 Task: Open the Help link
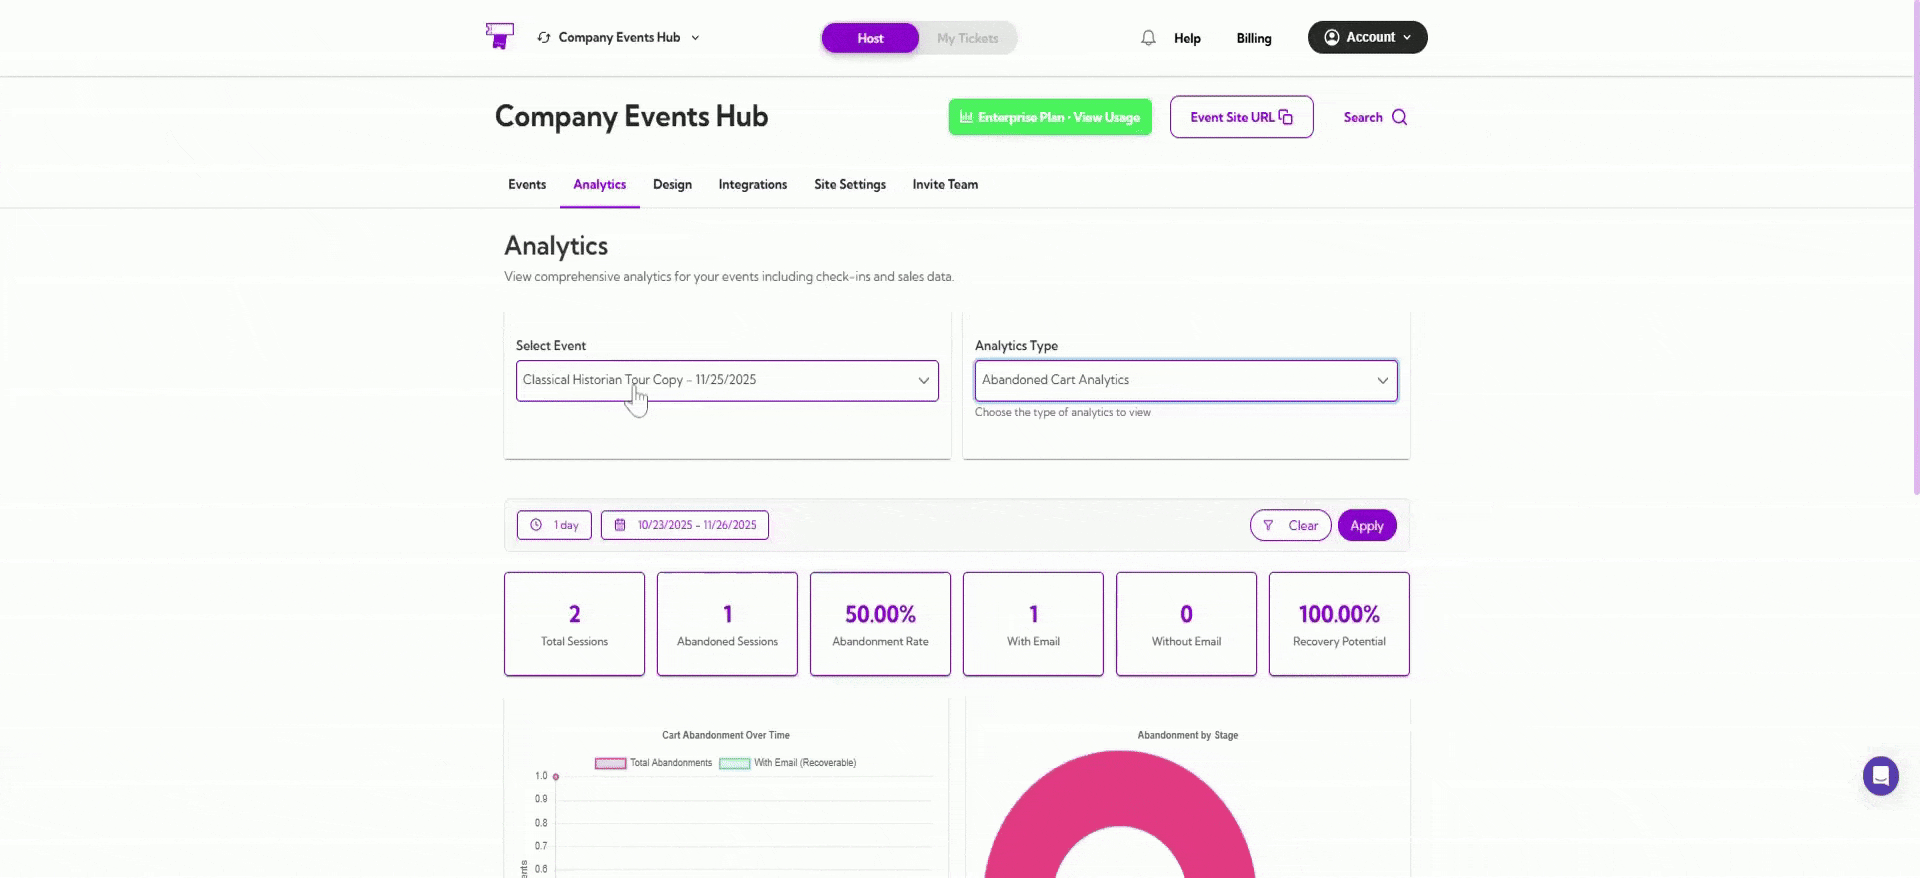pyautogui.click(x=1187, y=38)
